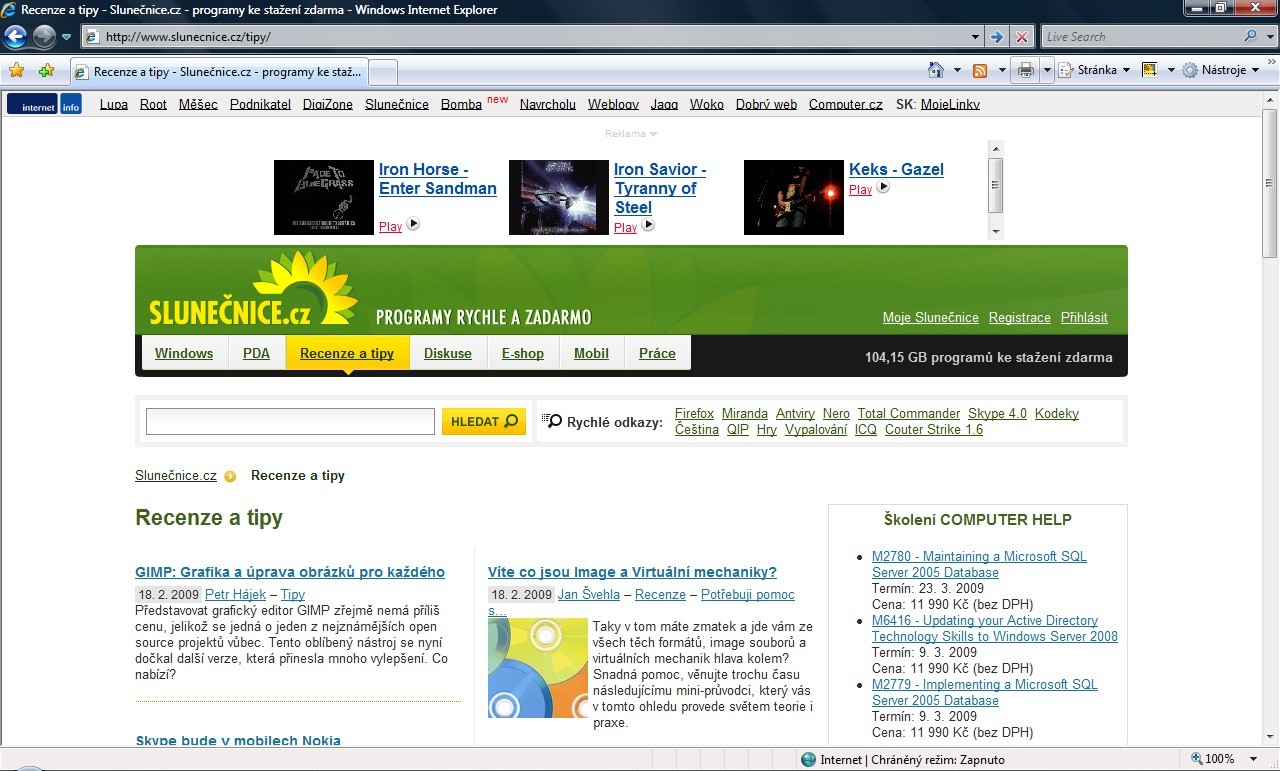Click the CD discs article thumbnail
Viewport: 1280px width, 771px height.
538,667
